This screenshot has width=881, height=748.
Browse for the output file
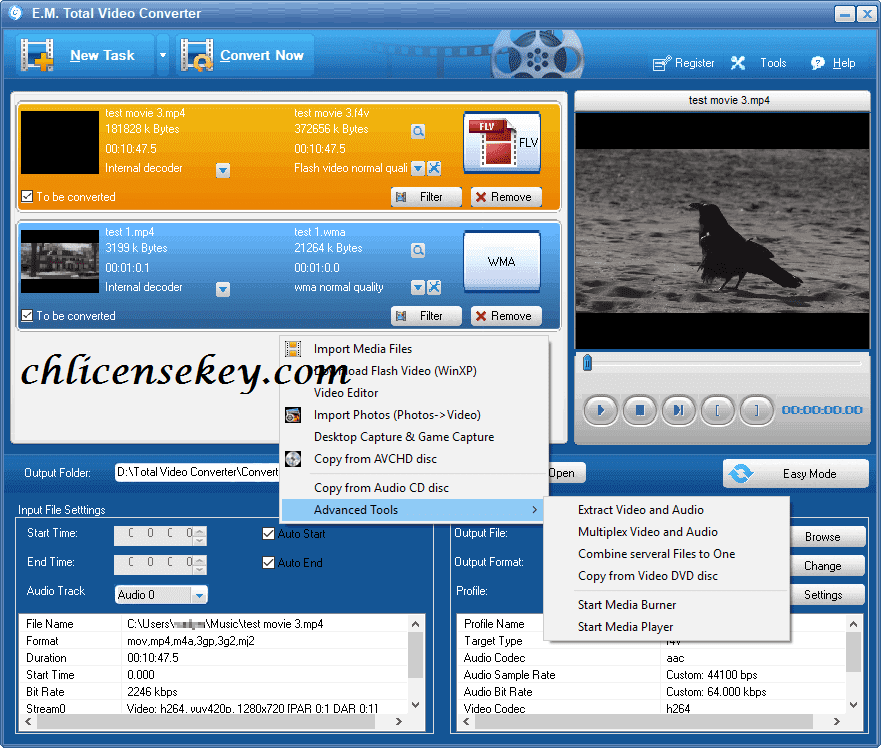tap(828, 537)
